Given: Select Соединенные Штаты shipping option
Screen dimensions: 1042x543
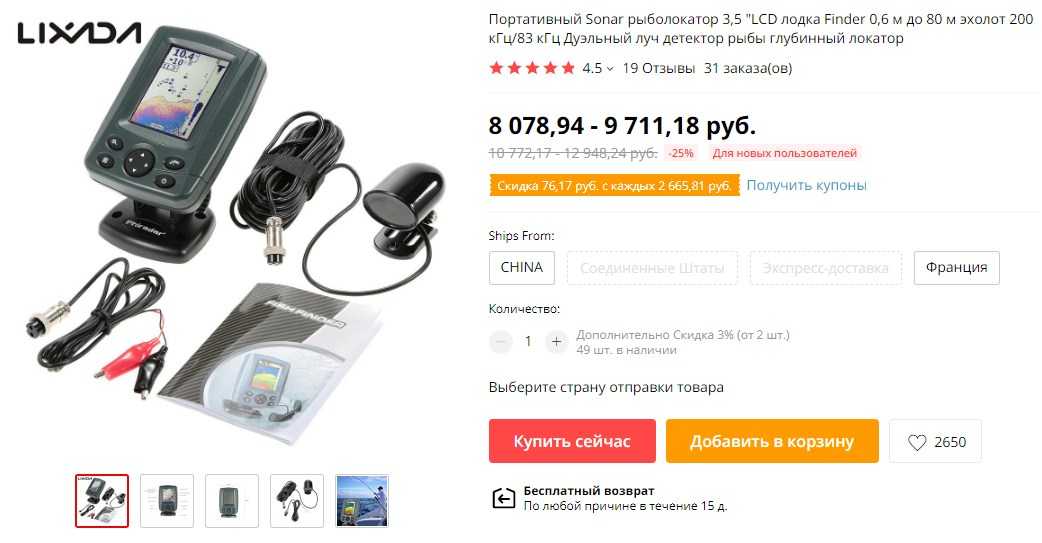Looking at the screenshot, I should pyautogui.click(x=652, y=268).
